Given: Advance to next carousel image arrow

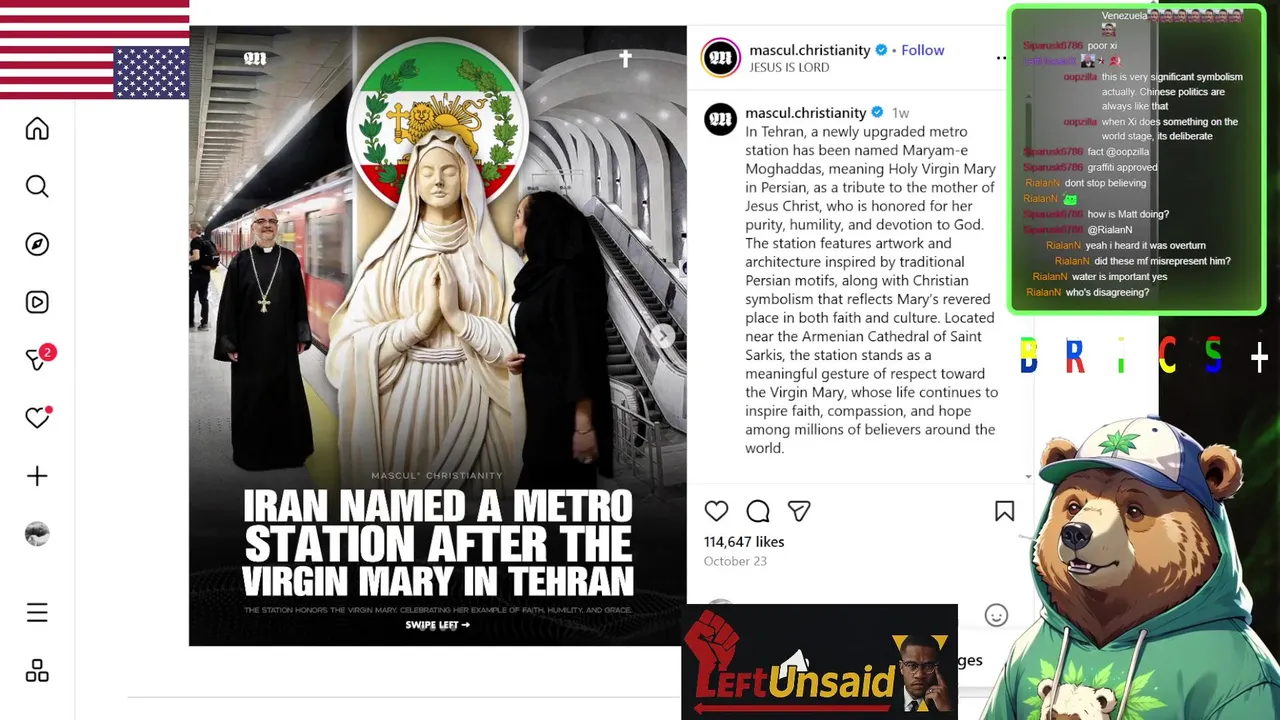Looking at the screenshot, I should click(663, 336).
